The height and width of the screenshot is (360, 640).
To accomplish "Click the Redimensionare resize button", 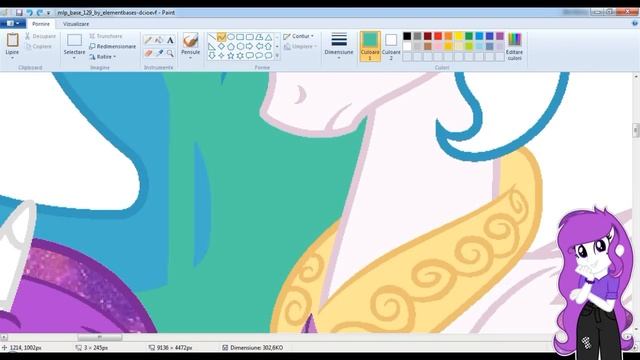I will tap(112, 47).
